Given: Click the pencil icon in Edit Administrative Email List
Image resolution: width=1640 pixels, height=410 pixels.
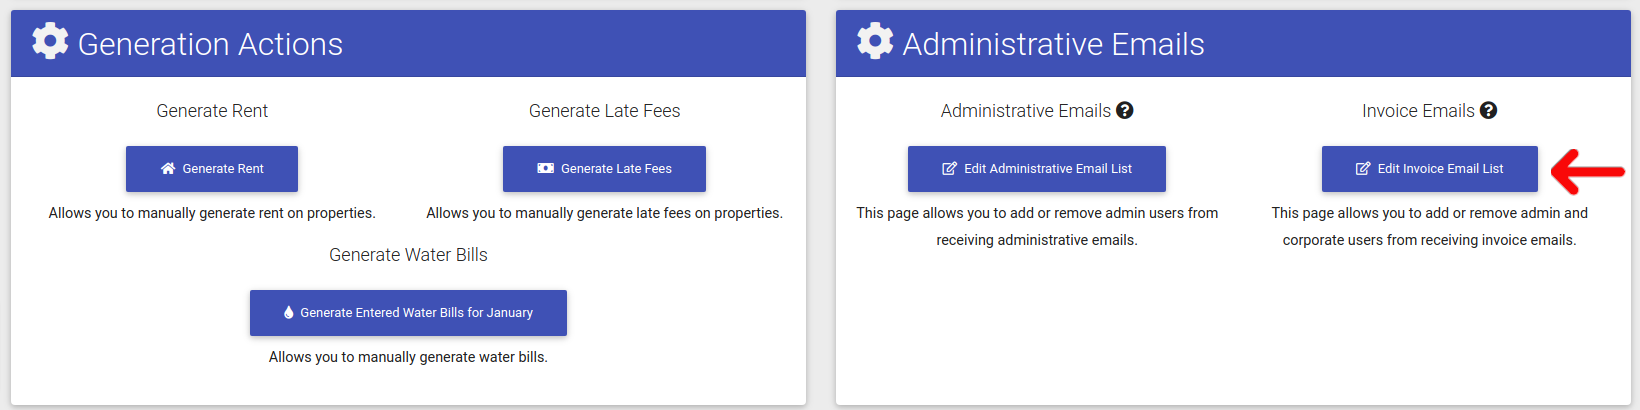Looking at the screenshot, I should tap(950, 169).
